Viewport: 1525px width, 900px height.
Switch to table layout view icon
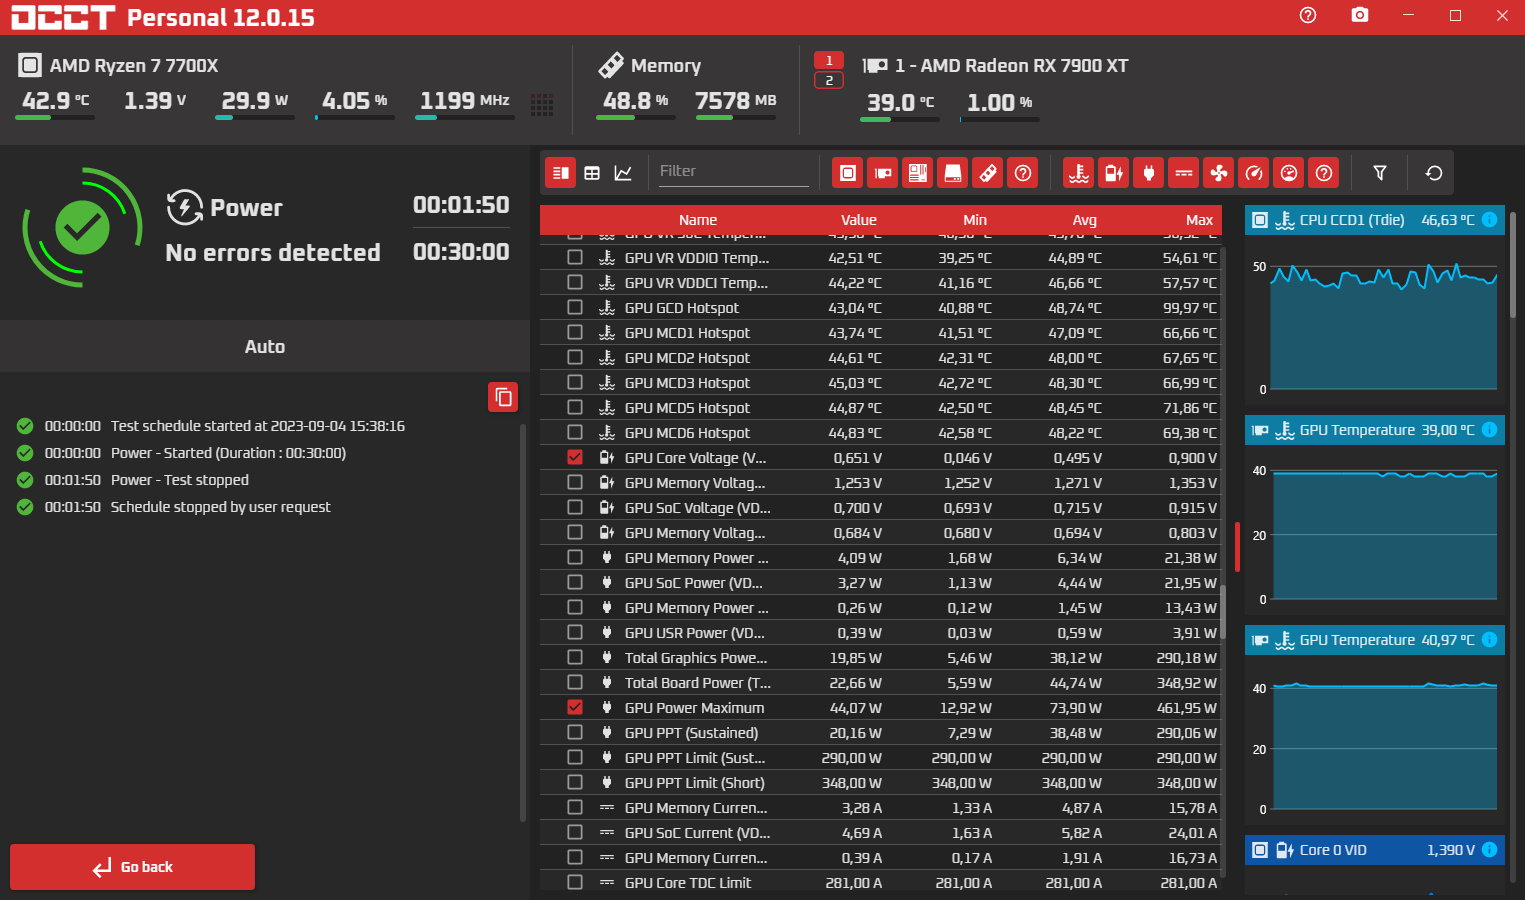[x=592, y=173]
